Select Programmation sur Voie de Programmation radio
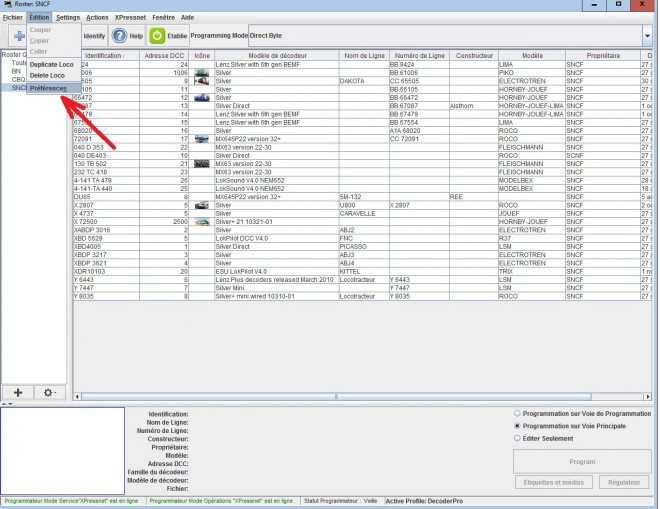Screen dimensions: 660x509 point(517,414)
